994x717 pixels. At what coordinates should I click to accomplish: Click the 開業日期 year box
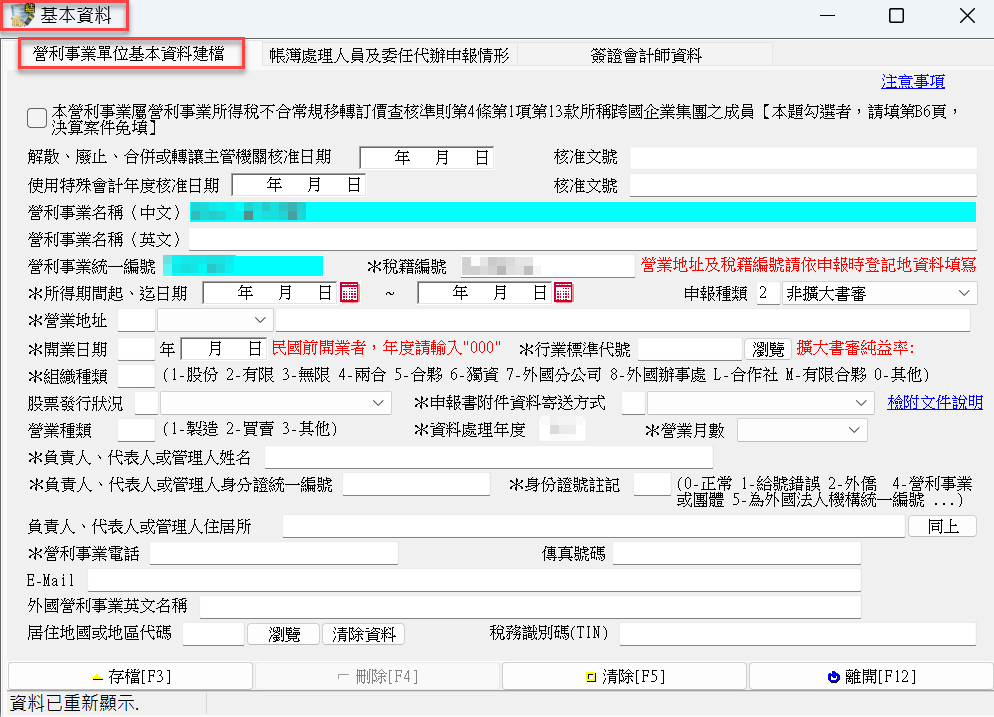136,349
